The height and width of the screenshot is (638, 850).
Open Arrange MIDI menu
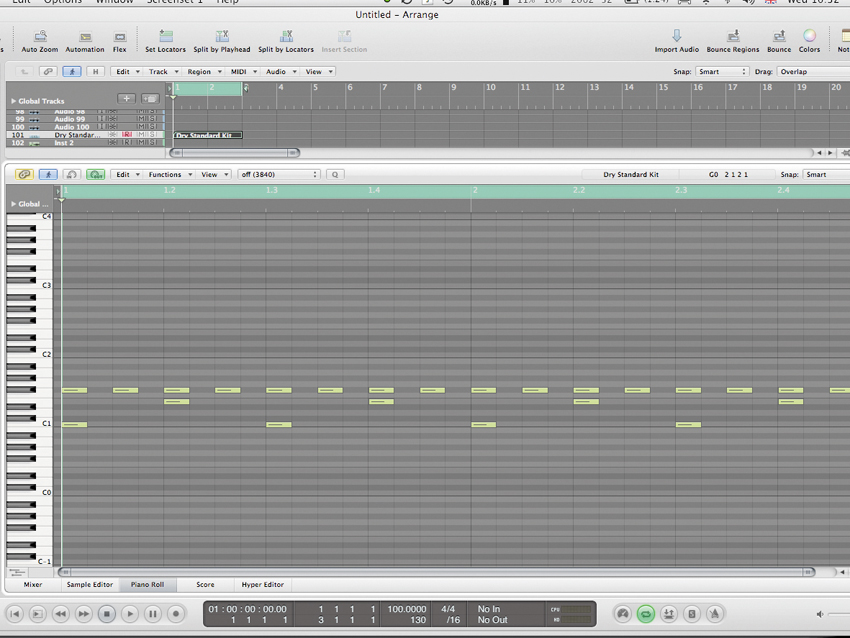243,72
